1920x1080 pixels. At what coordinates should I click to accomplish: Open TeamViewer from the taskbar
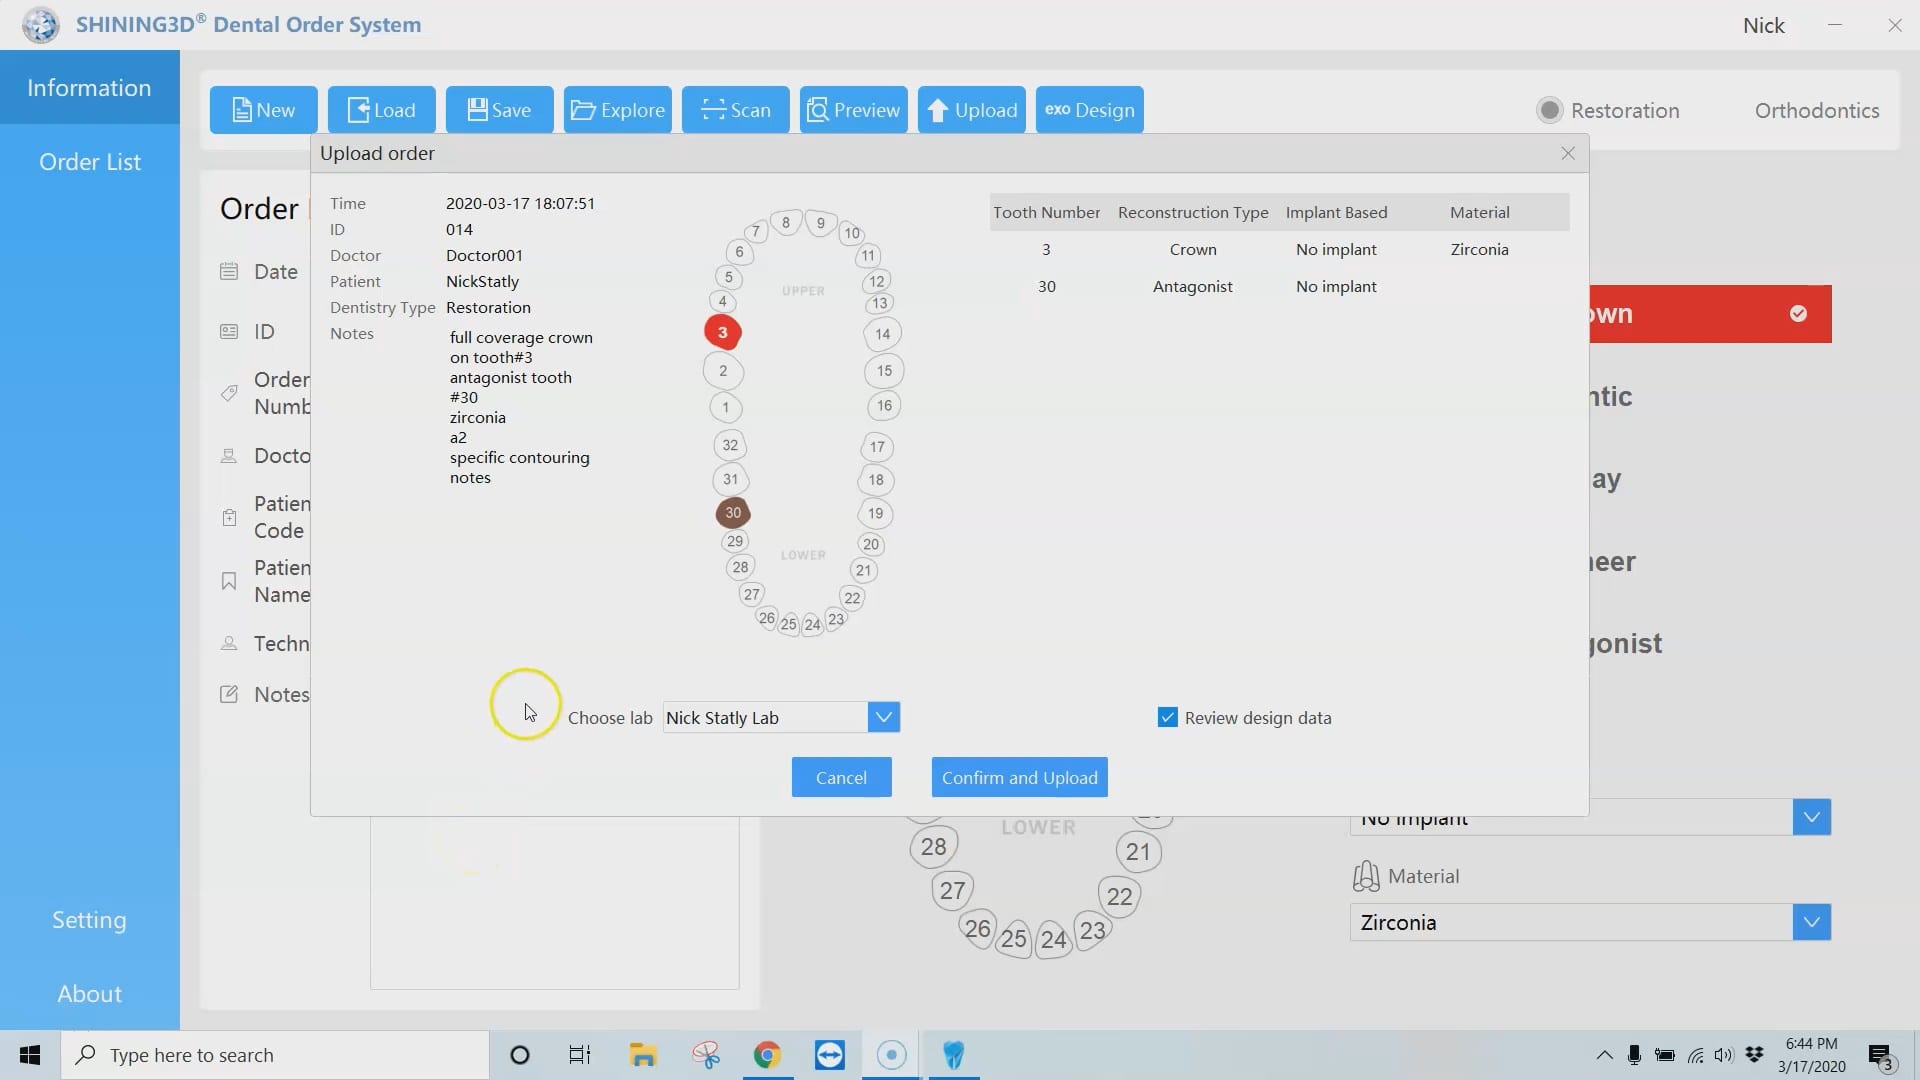click(x=829, y=1055)
